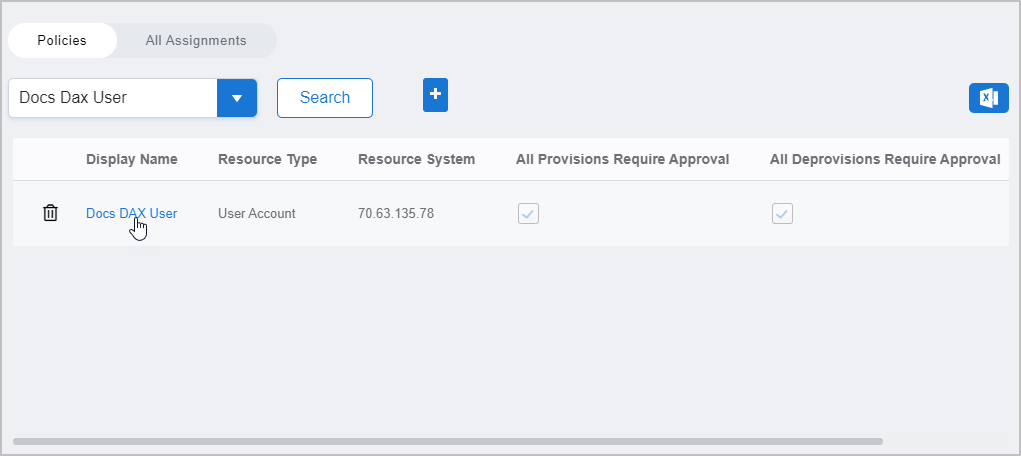This screenshot has width=1021, height=456.
Task: Open the All Assignments tab
Action: coord(196,41)
